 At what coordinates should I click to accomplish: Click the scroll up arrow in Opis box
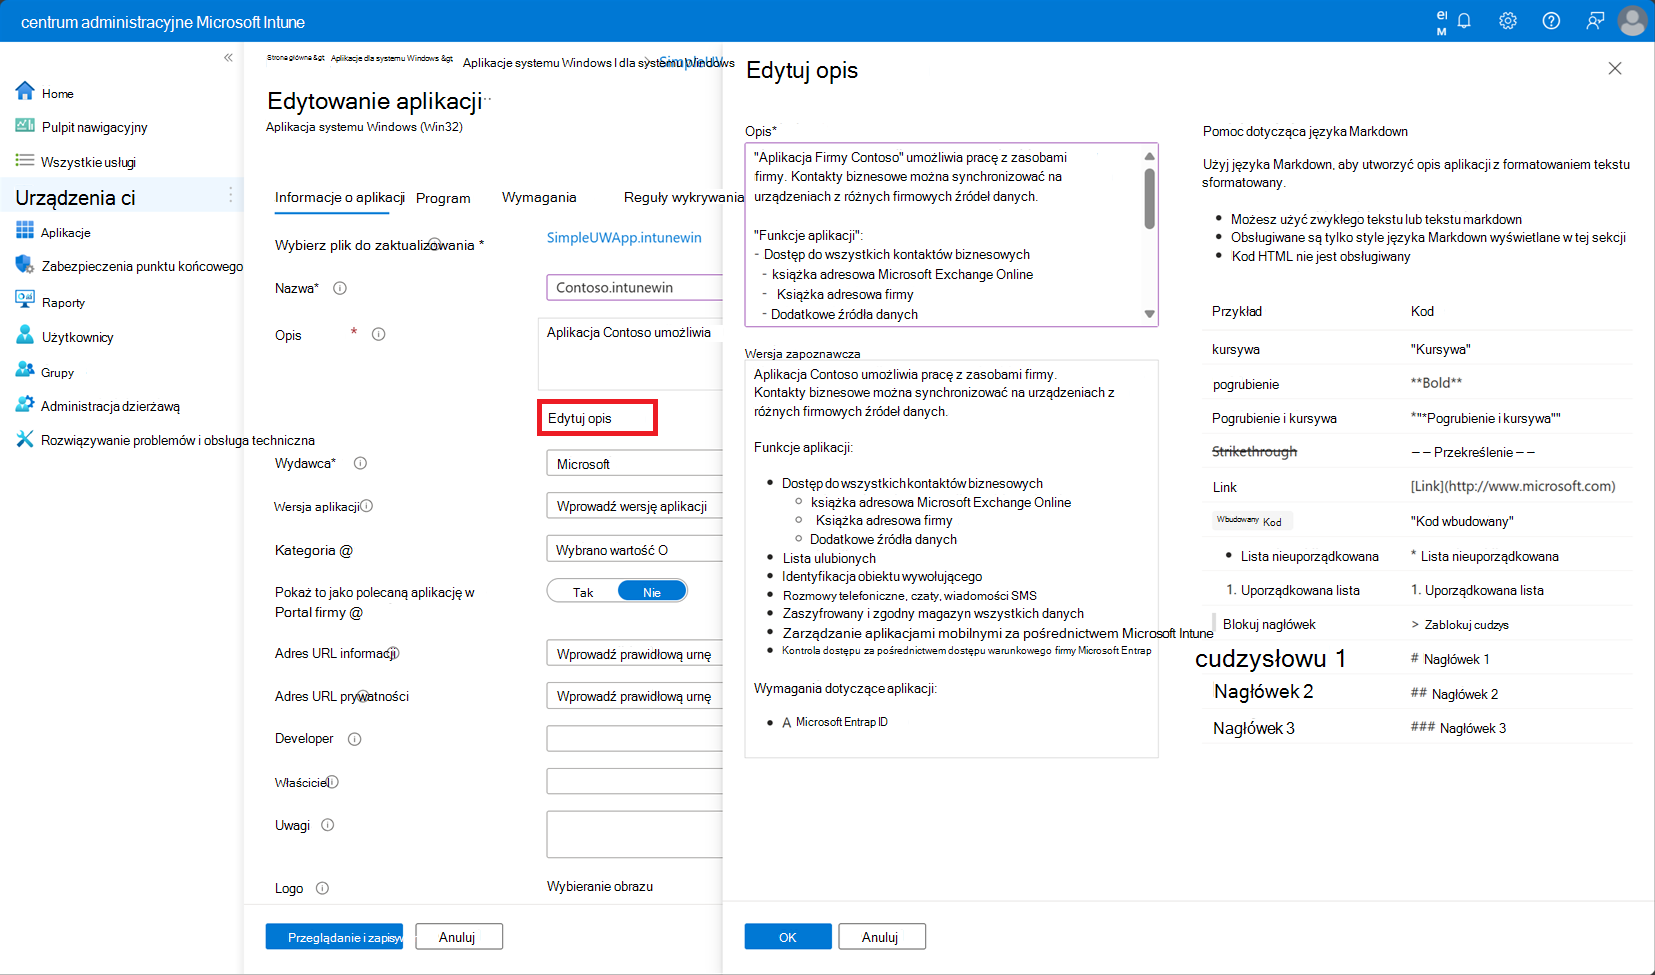[x=1150, y=156]
